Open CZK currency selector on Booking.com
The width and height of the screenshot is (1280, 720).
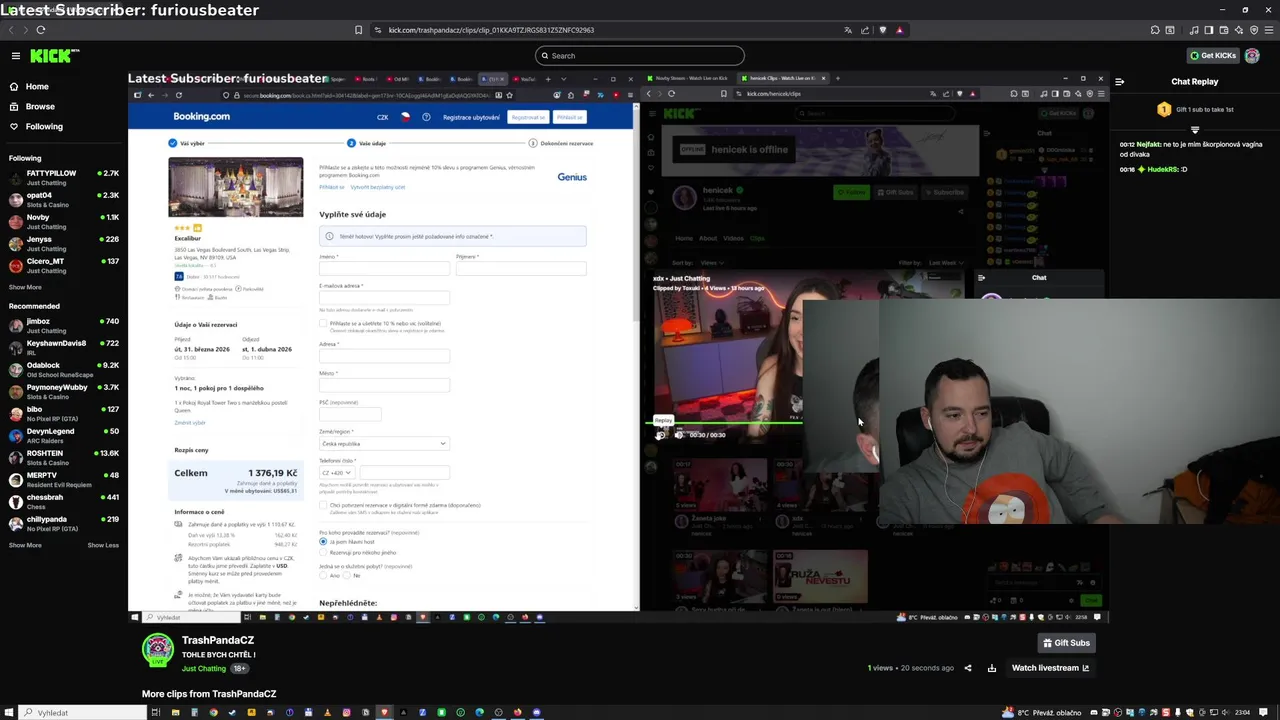382,117
